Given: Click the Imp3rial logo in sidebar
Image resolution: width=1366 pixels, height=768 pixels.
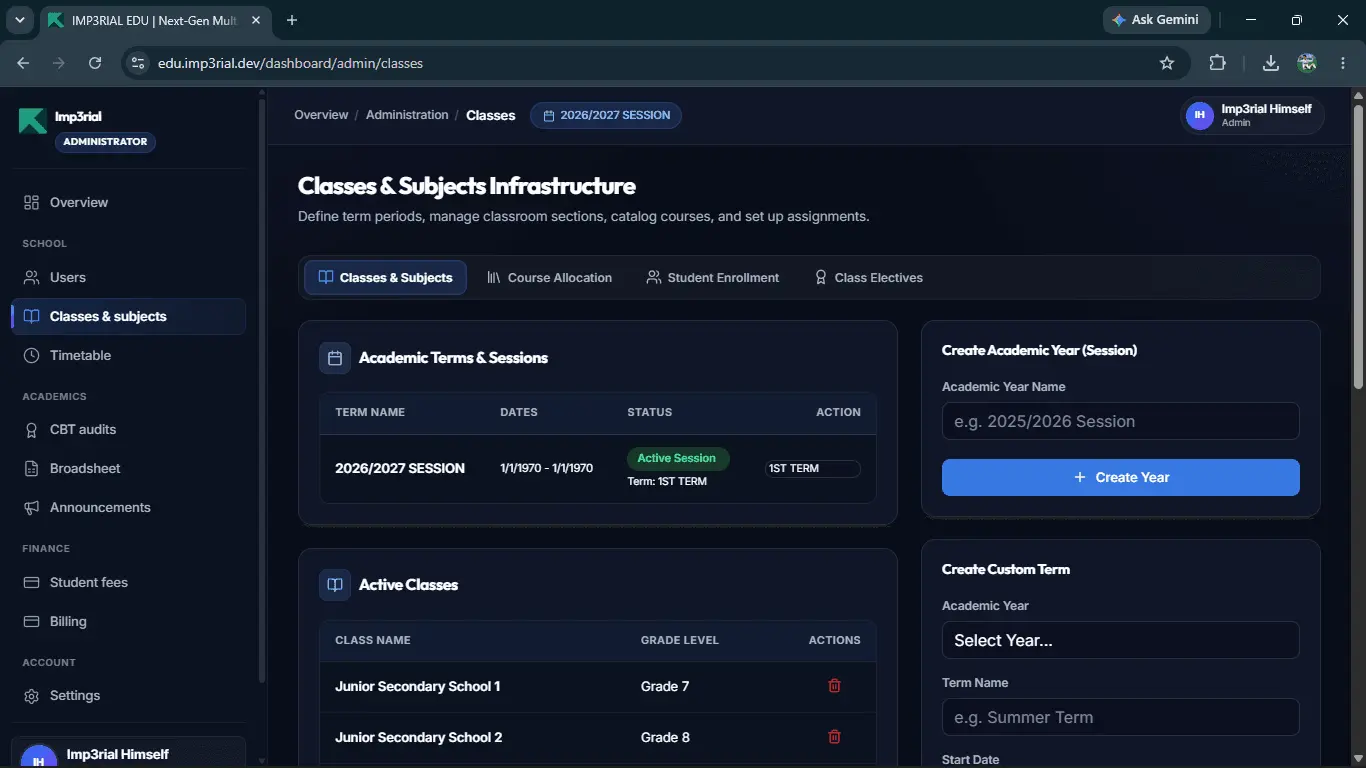Looking at the screenshot, I should coord(32,120).
